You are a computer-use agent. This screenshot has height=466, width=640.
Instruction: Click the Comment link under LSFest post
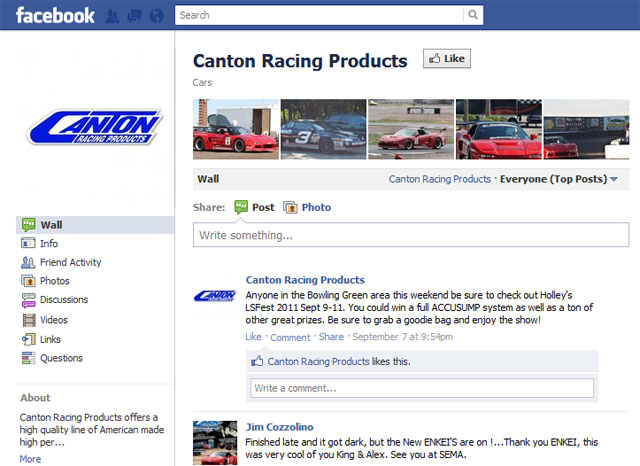(291, 337)
